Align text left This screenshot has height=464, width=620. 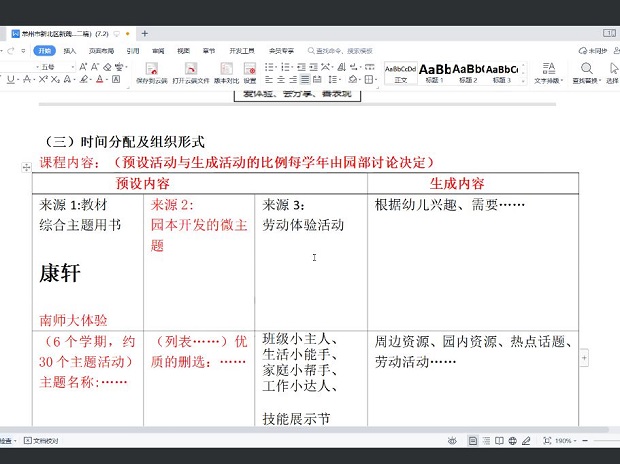(x=269, y=80)
